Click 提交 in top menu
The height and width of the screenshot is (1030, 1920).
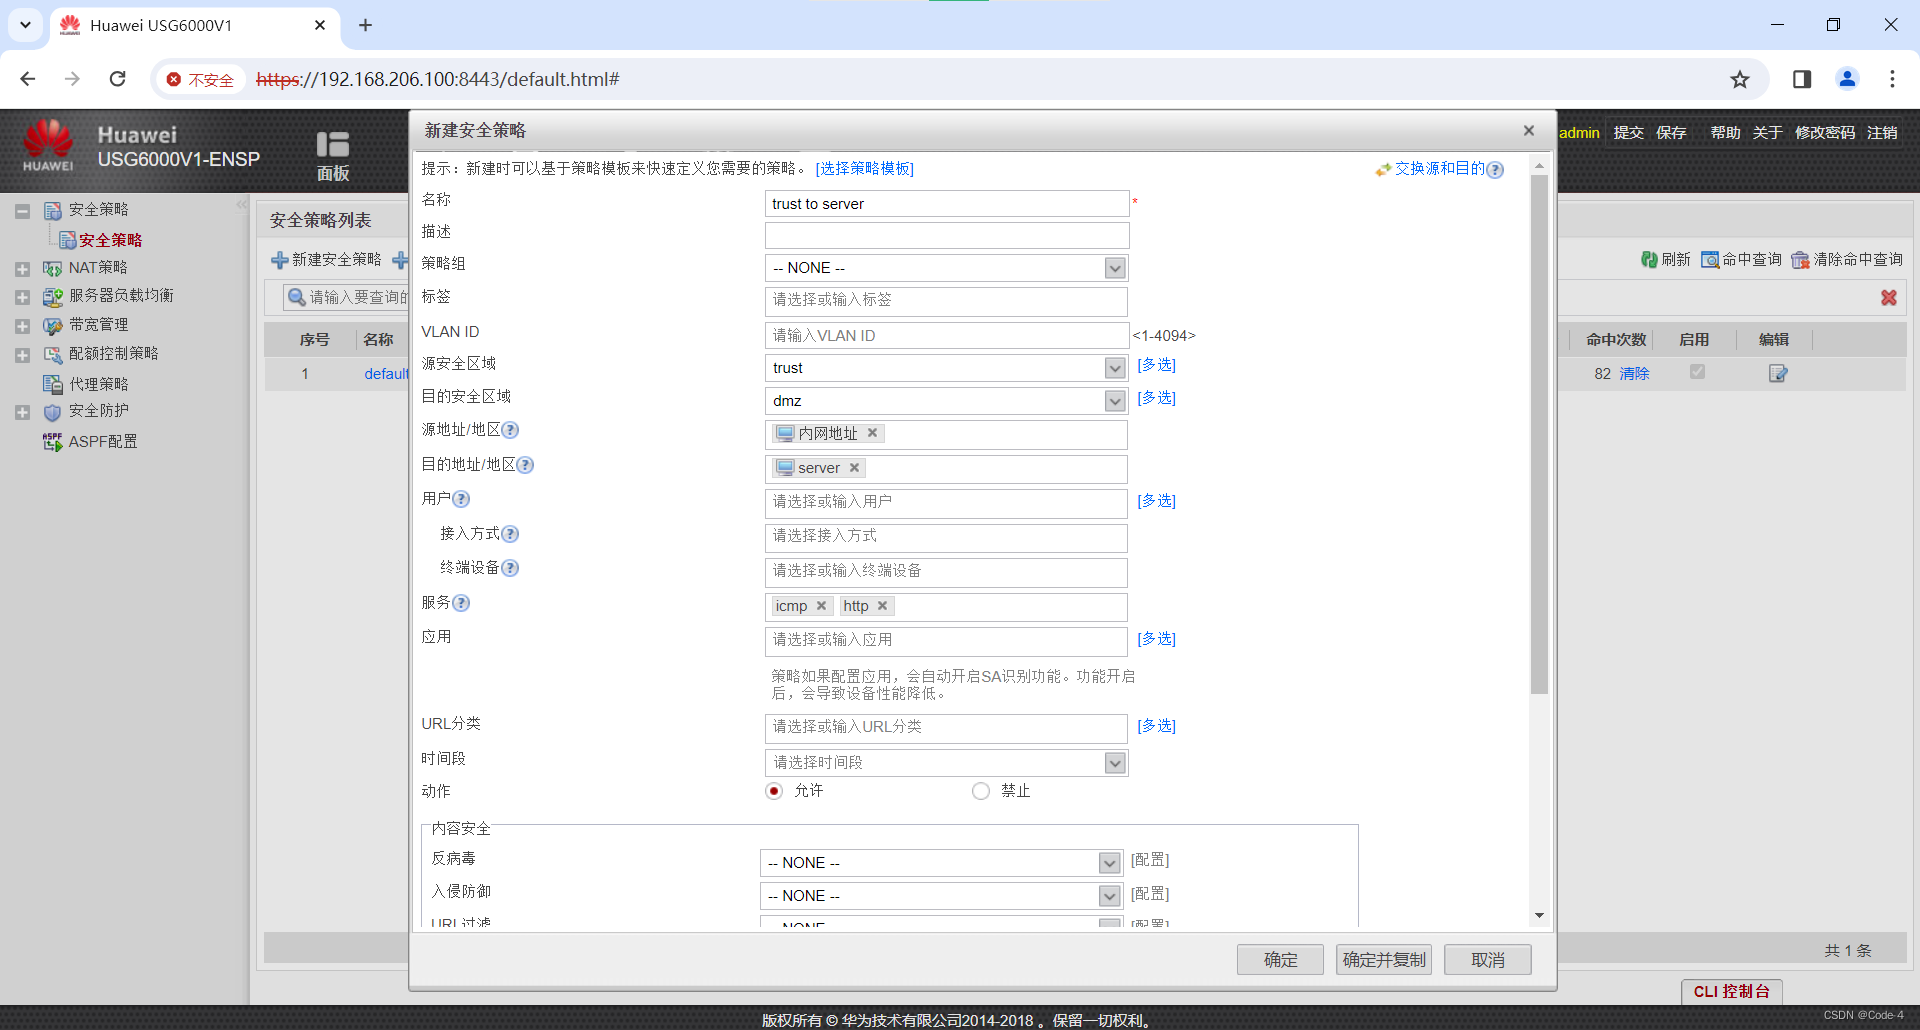(x=1628, y=132)
